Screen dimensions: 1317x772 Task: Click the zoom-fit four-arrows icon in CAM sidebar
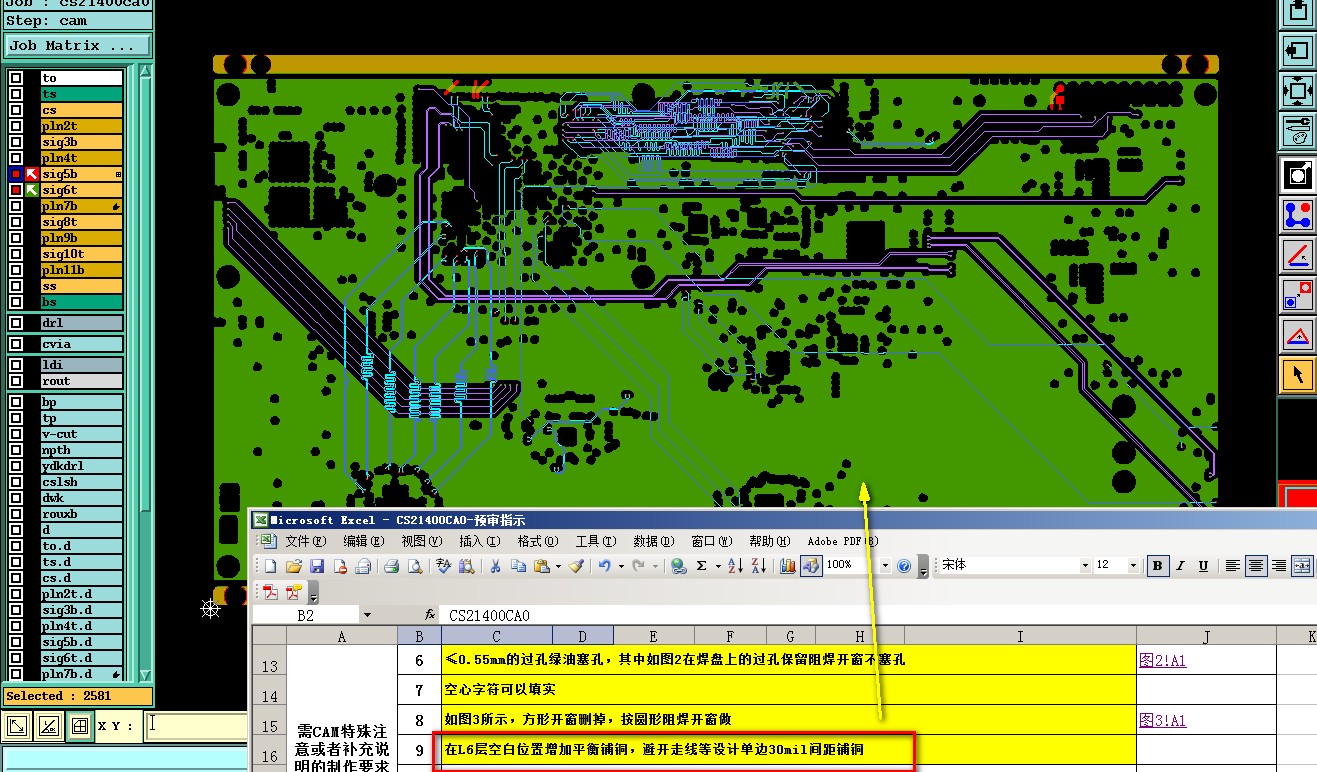click(1297, 91)
